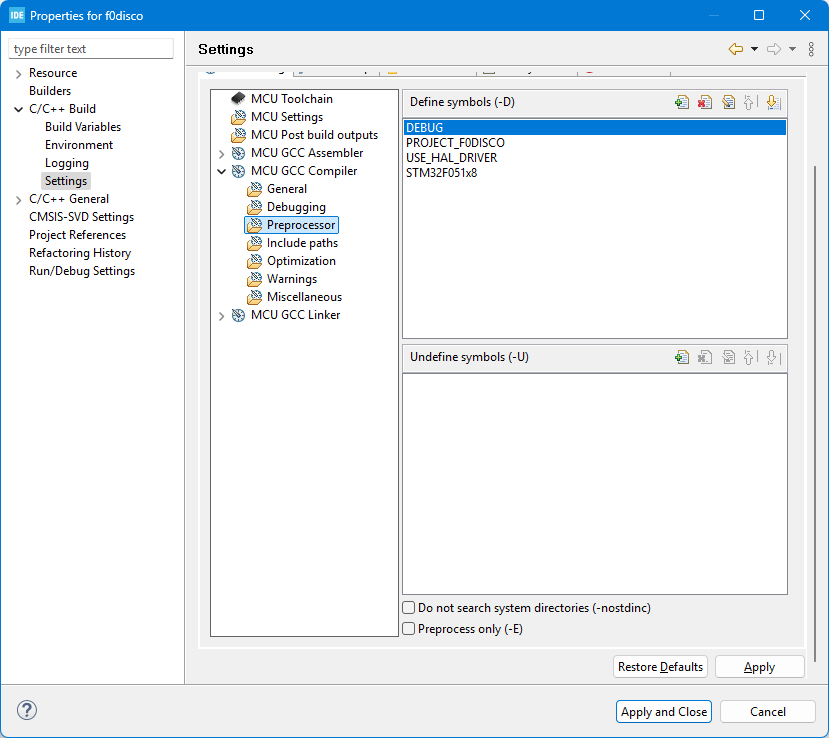Collapse MCU GCC Compiler options
Screen dimensions: 829x738
(222, 171)
